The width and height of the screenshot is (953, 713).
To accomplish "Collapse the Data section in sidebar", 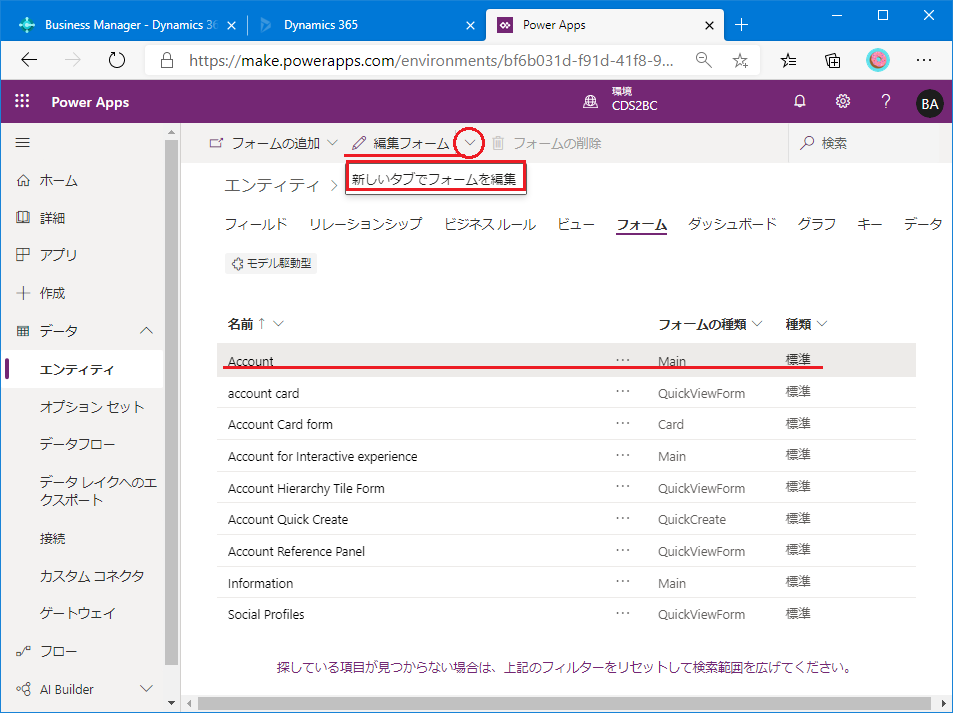I will coord(146,331).
